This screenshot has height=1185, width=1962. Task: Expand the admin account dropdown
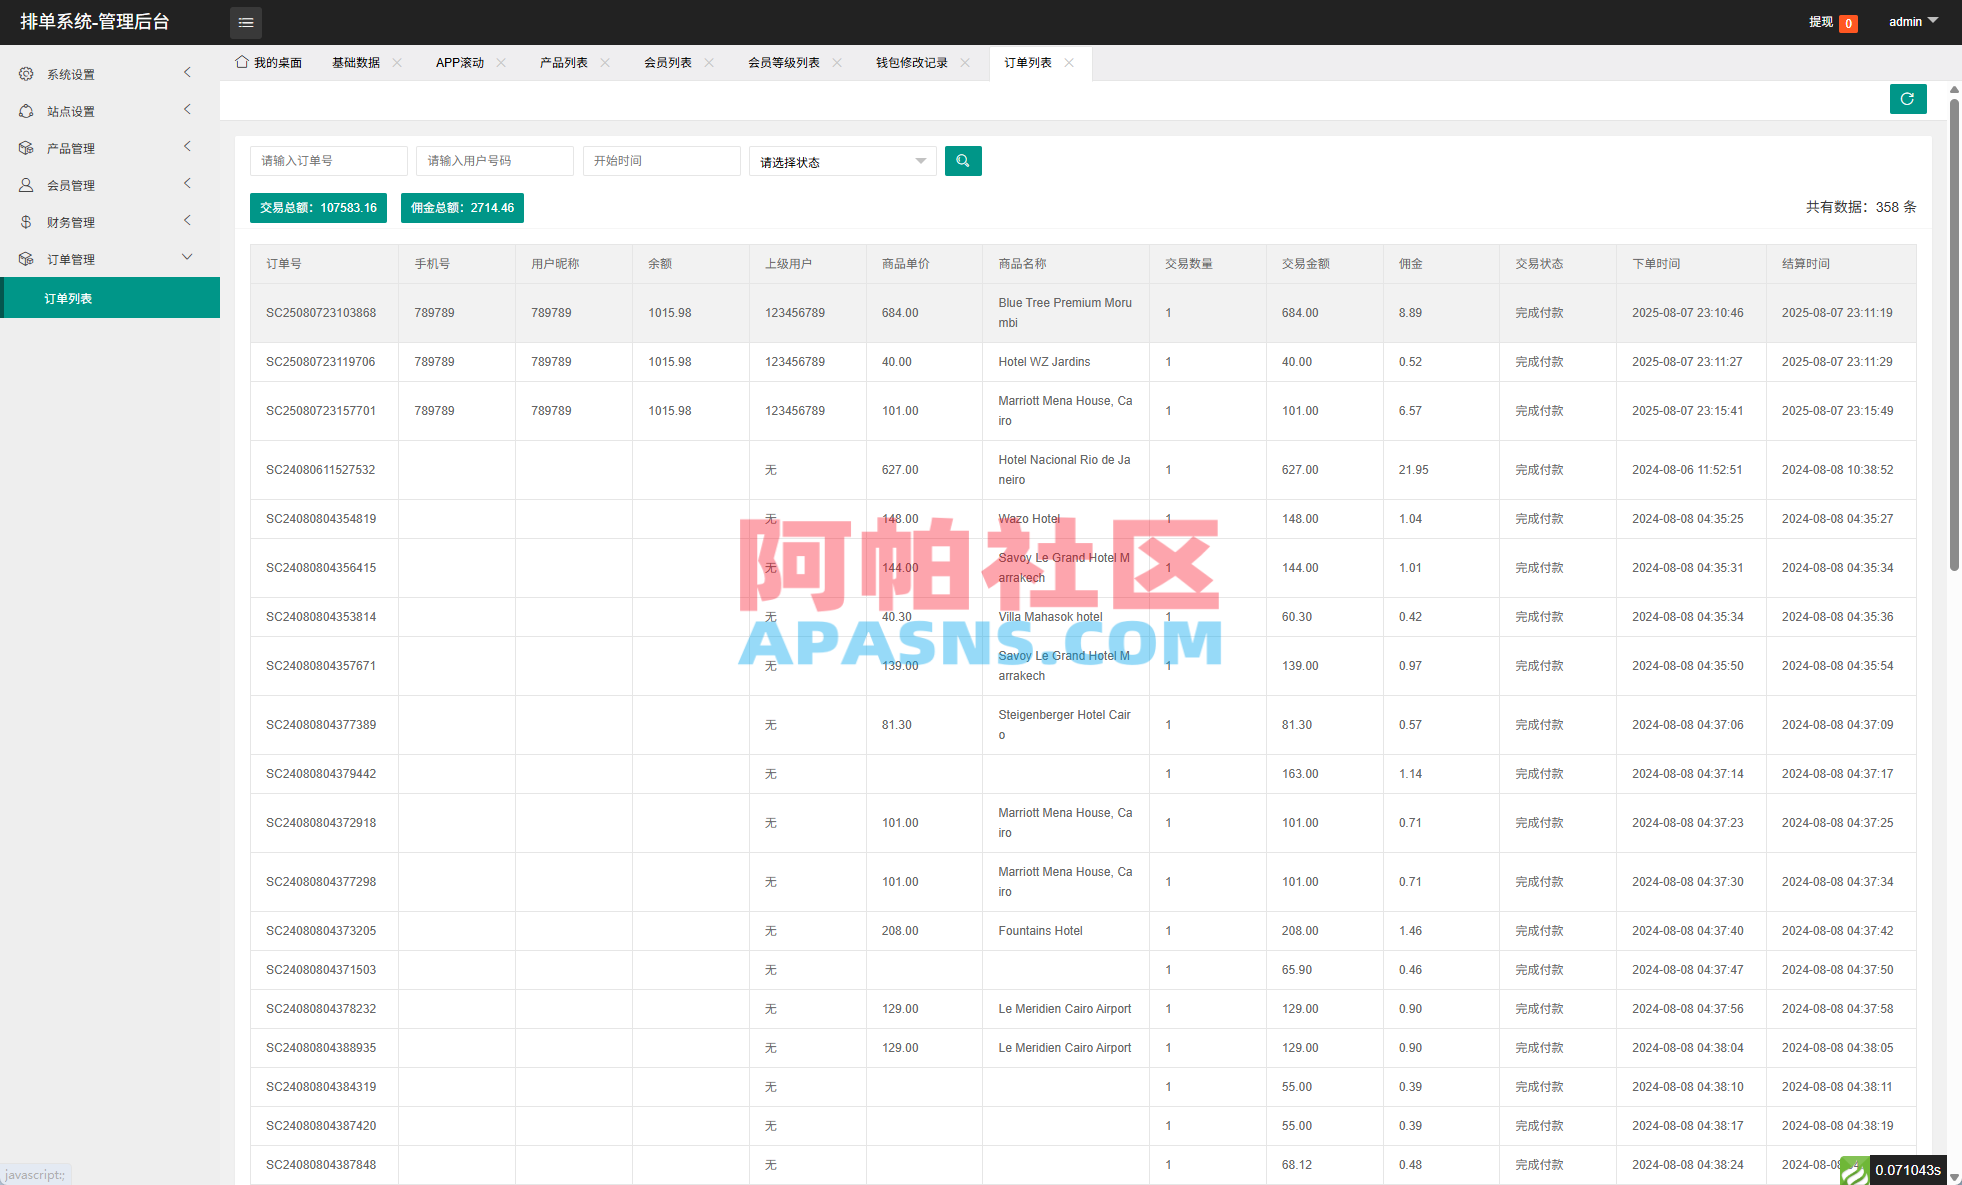[1911, 21]
